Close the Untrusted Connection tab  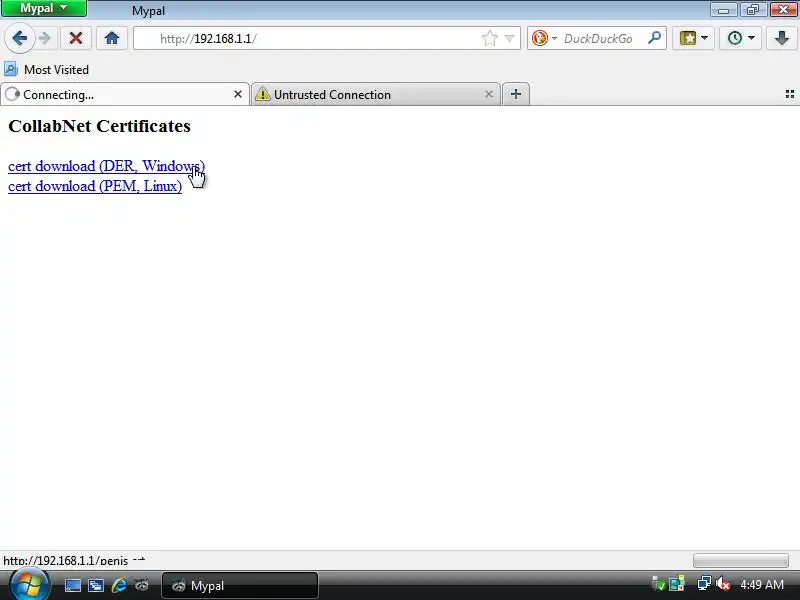coord(489,94)
